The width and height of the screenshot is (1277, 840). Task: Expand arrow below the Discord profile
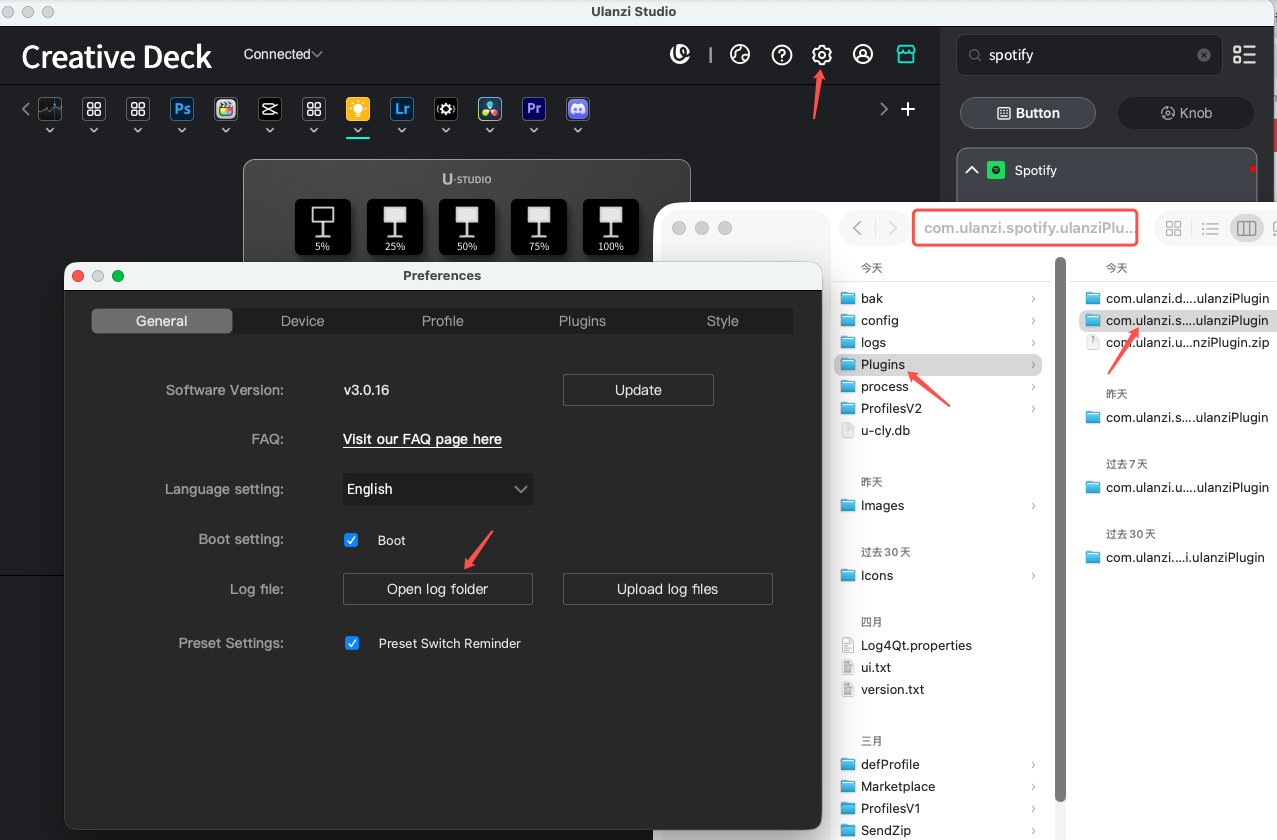(578, 130)
